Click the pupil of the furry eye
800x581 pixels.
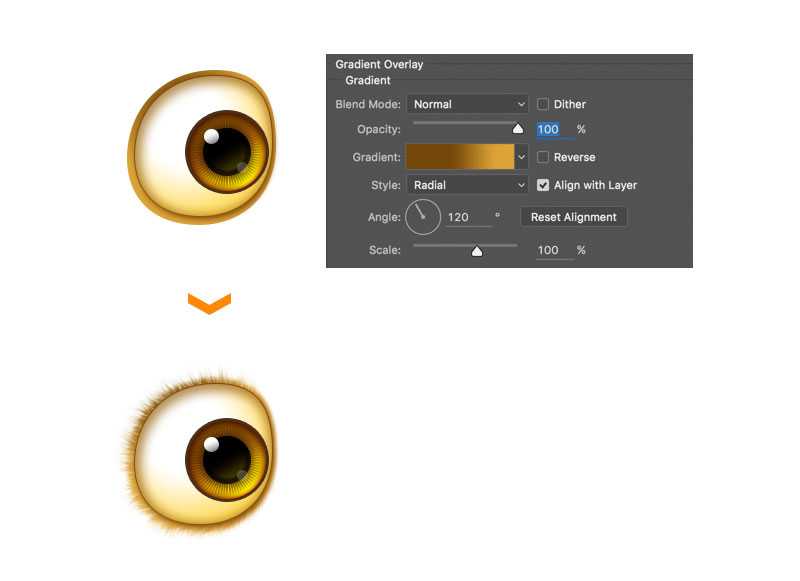coord(227,459)
